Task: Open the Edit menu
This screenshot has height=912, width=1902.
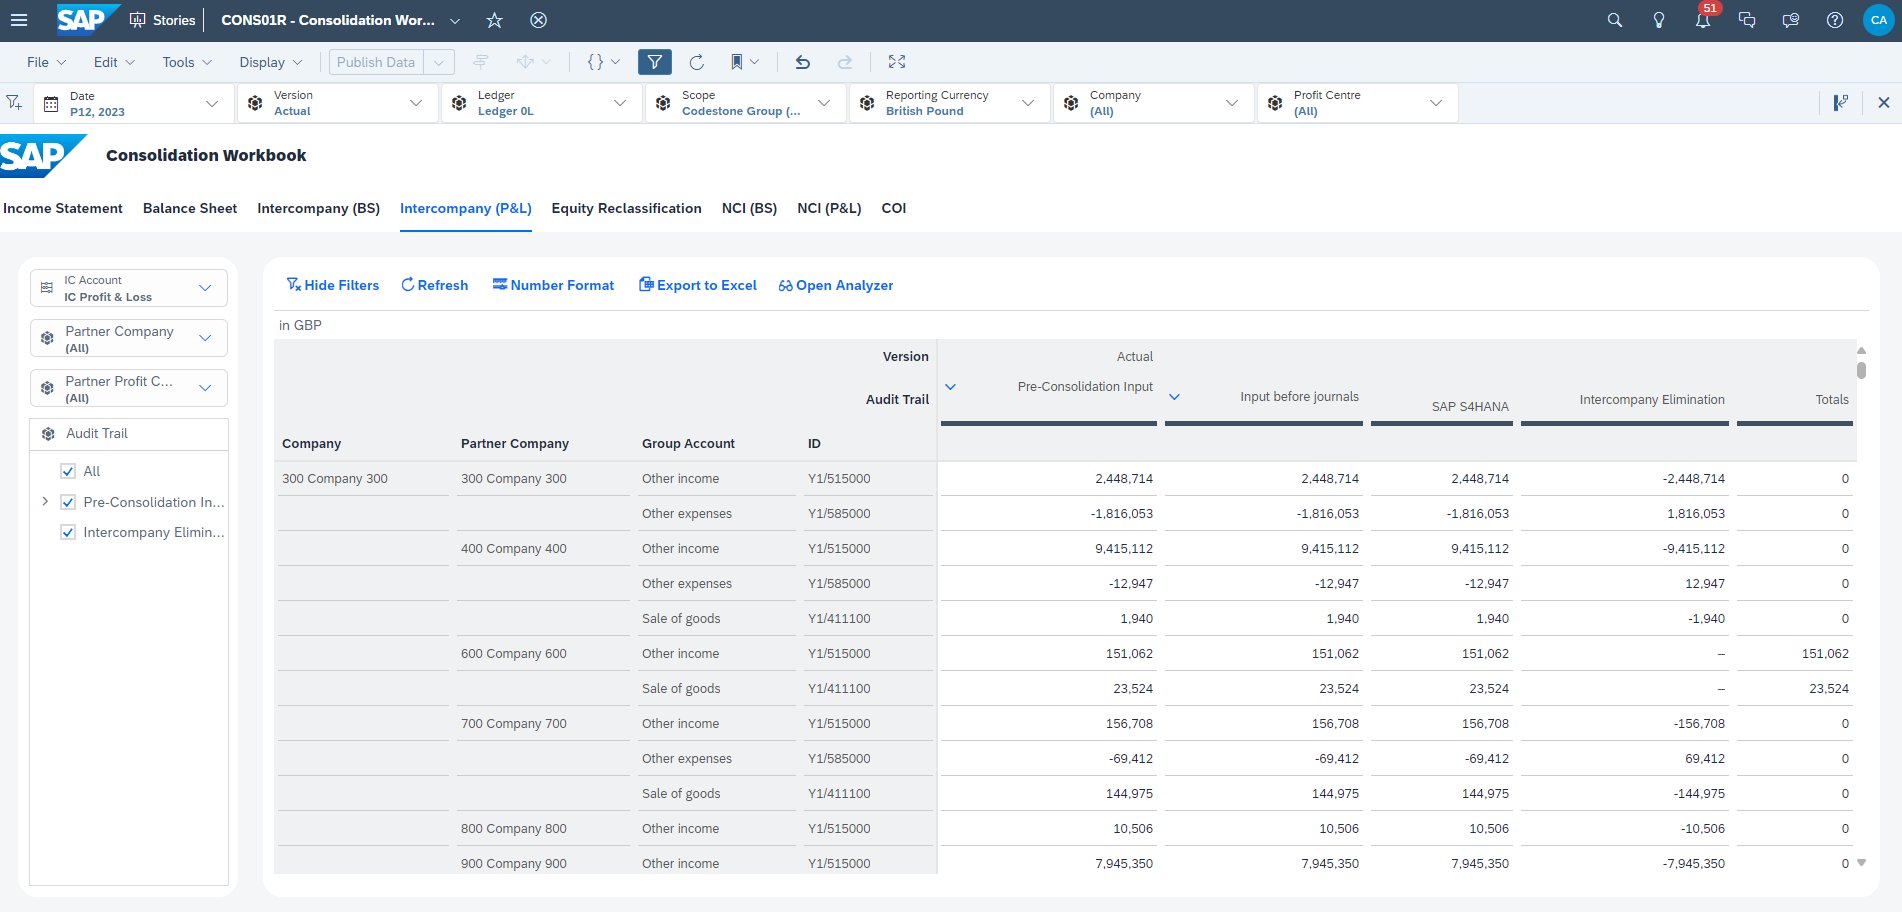Action: pos(114,62)
